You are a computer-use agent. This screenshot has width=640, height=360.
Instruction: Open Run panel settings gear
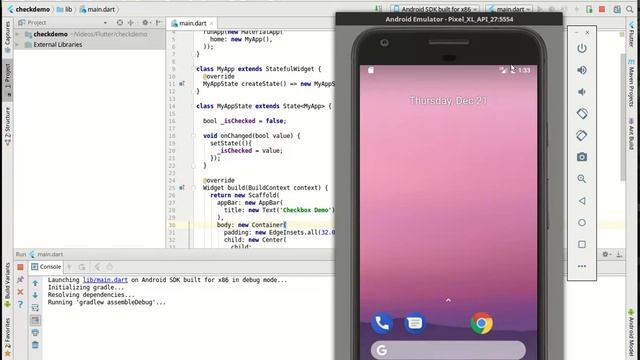(606, 254)
